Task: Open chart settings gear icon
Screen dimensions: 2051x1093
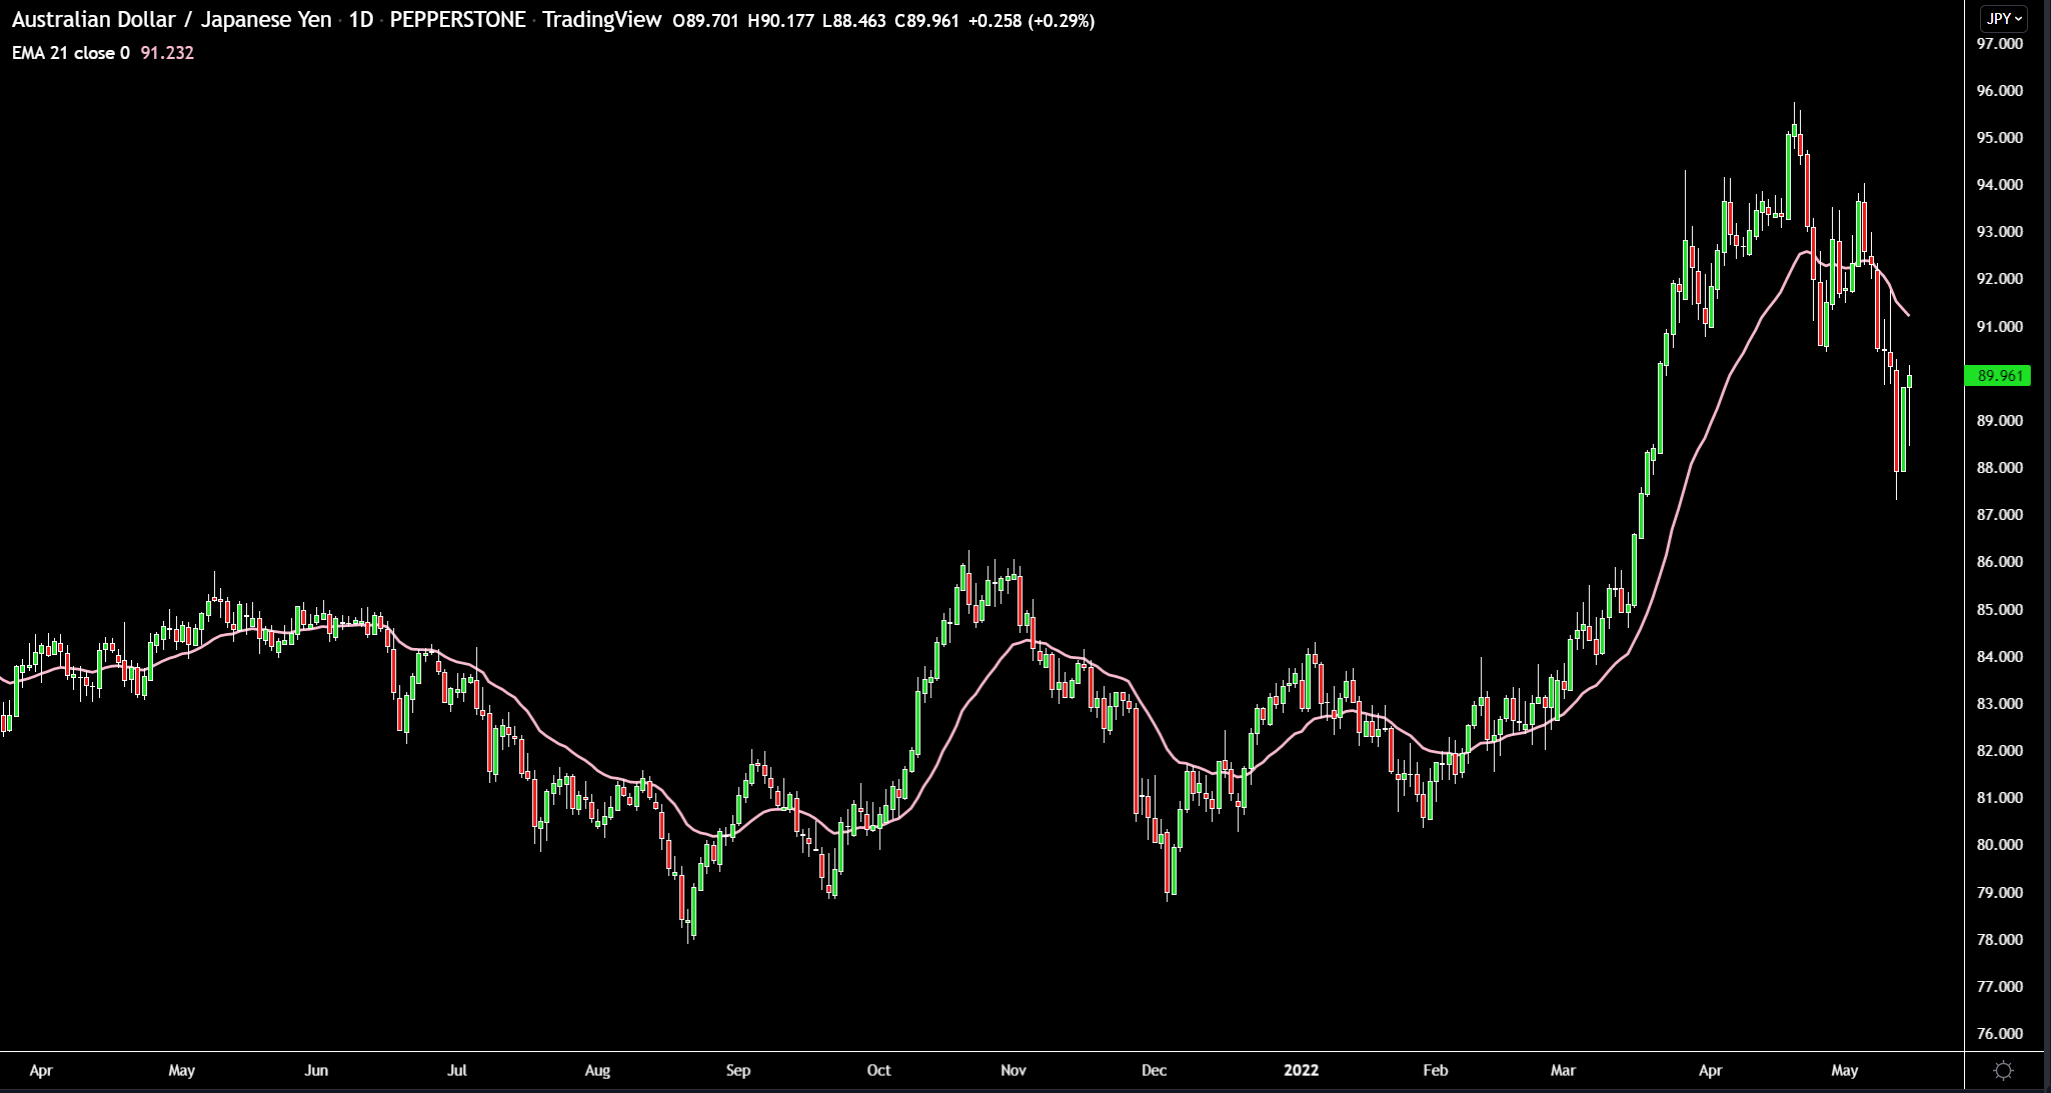Action: [2003, 1071]
